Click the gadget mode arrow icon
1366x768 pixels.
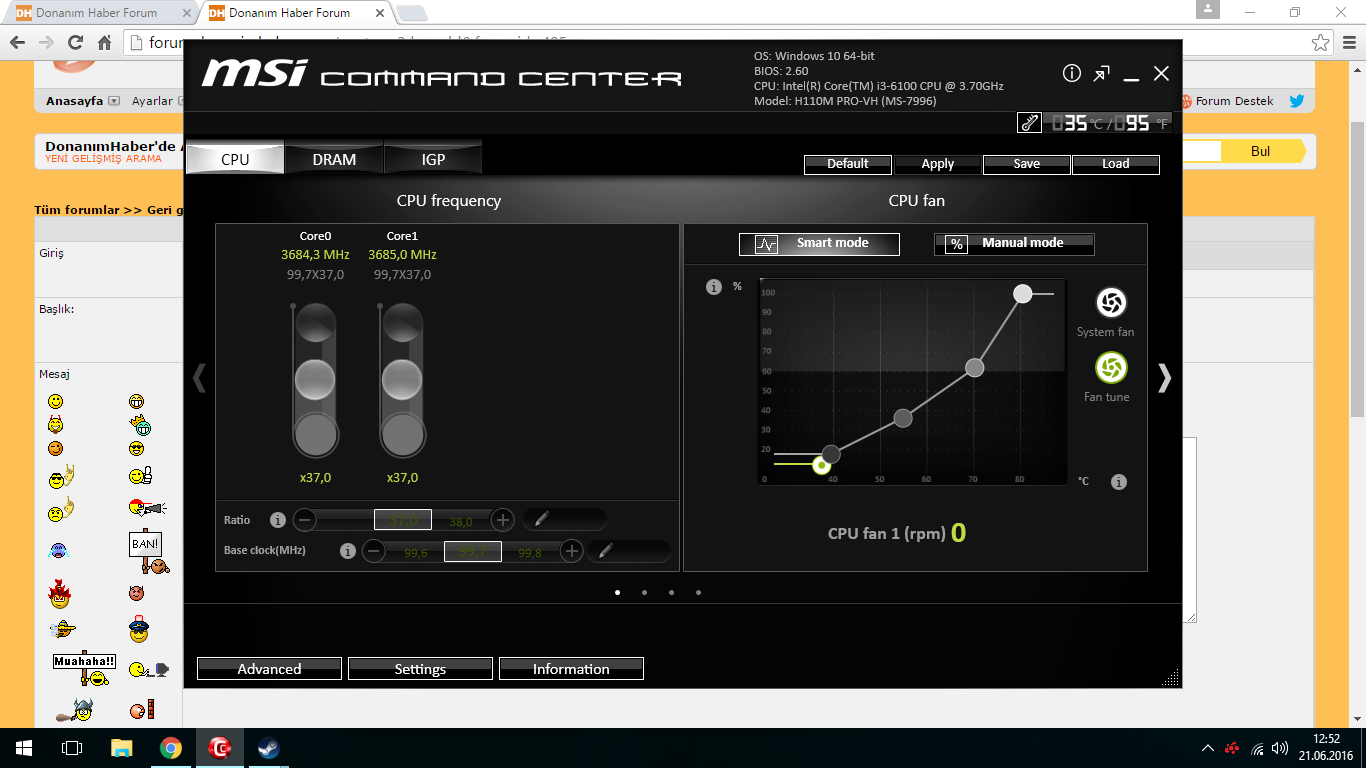[1101, 74]
